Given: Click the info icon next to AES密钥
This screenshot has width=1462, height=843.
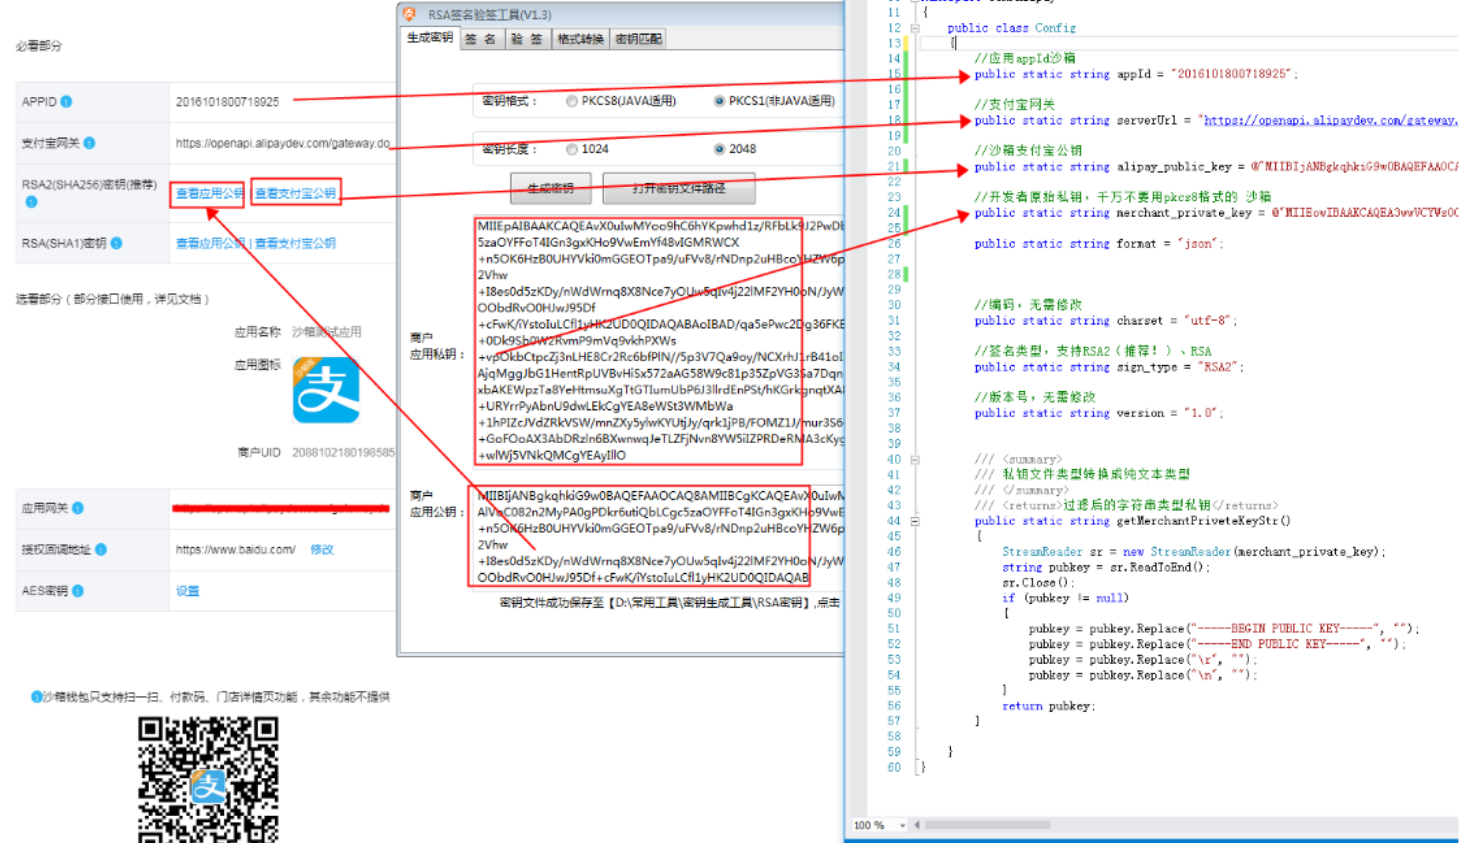Looking at the screenshot, I should coord(77,591).
